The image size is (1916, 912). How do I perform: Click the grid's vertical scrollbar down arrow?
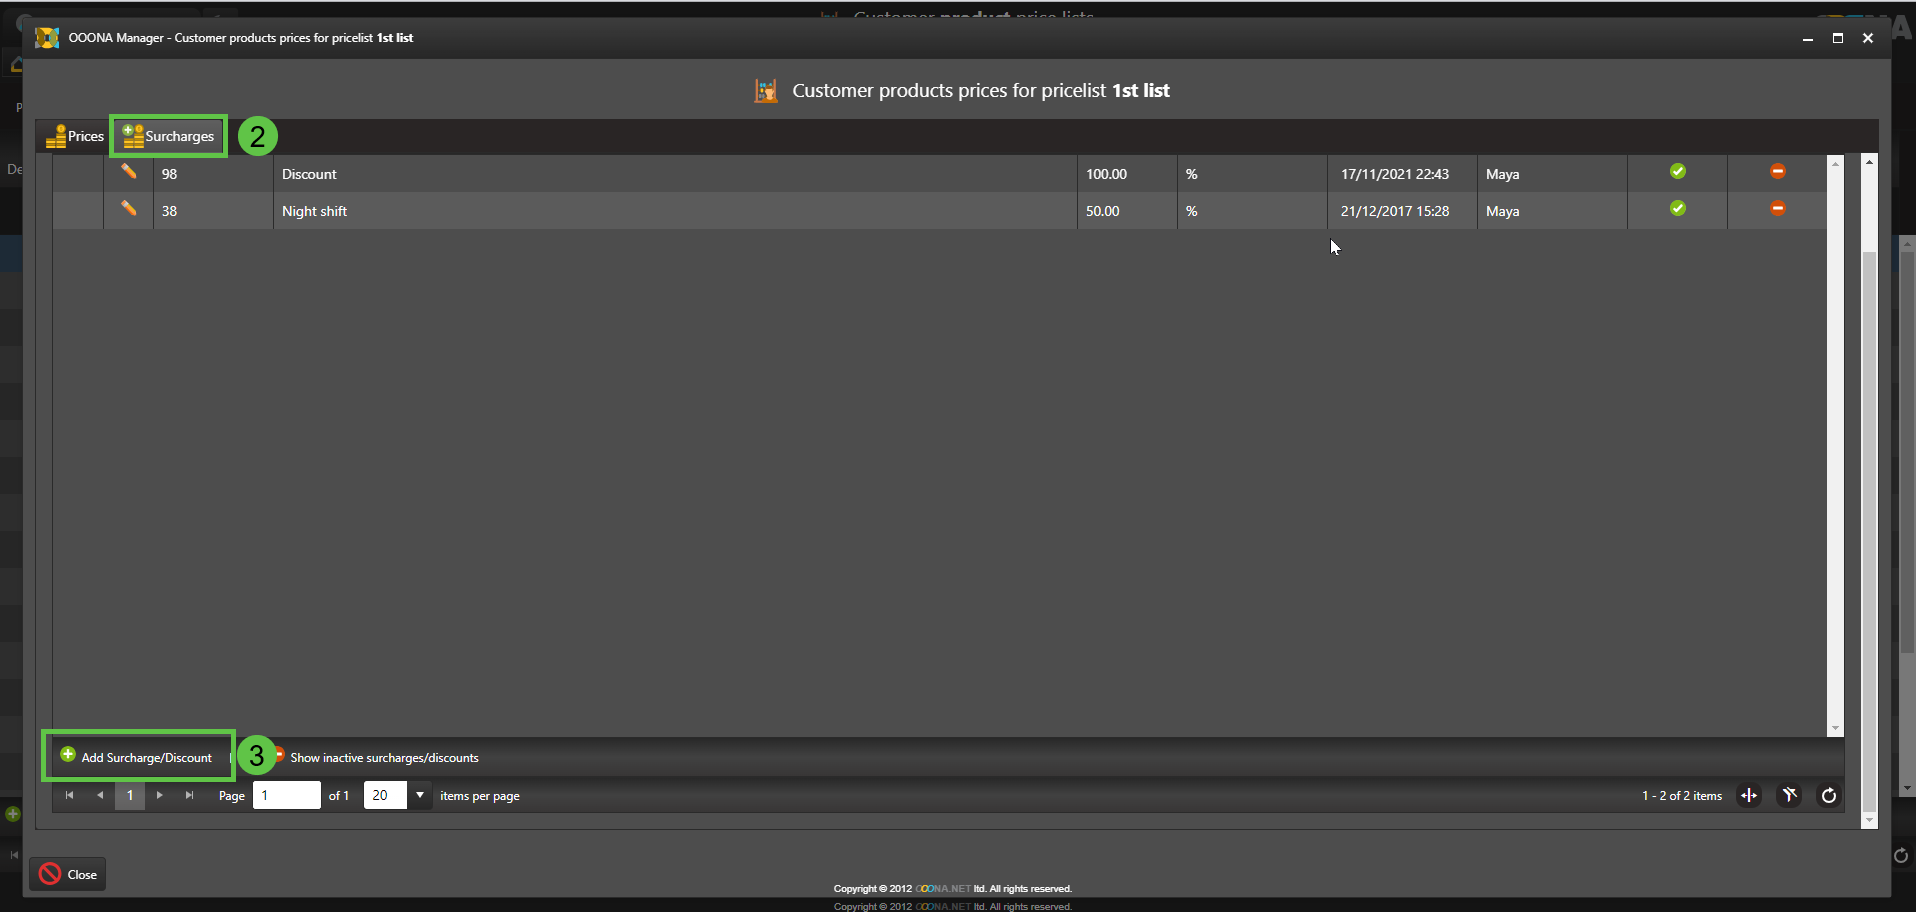1834,729
